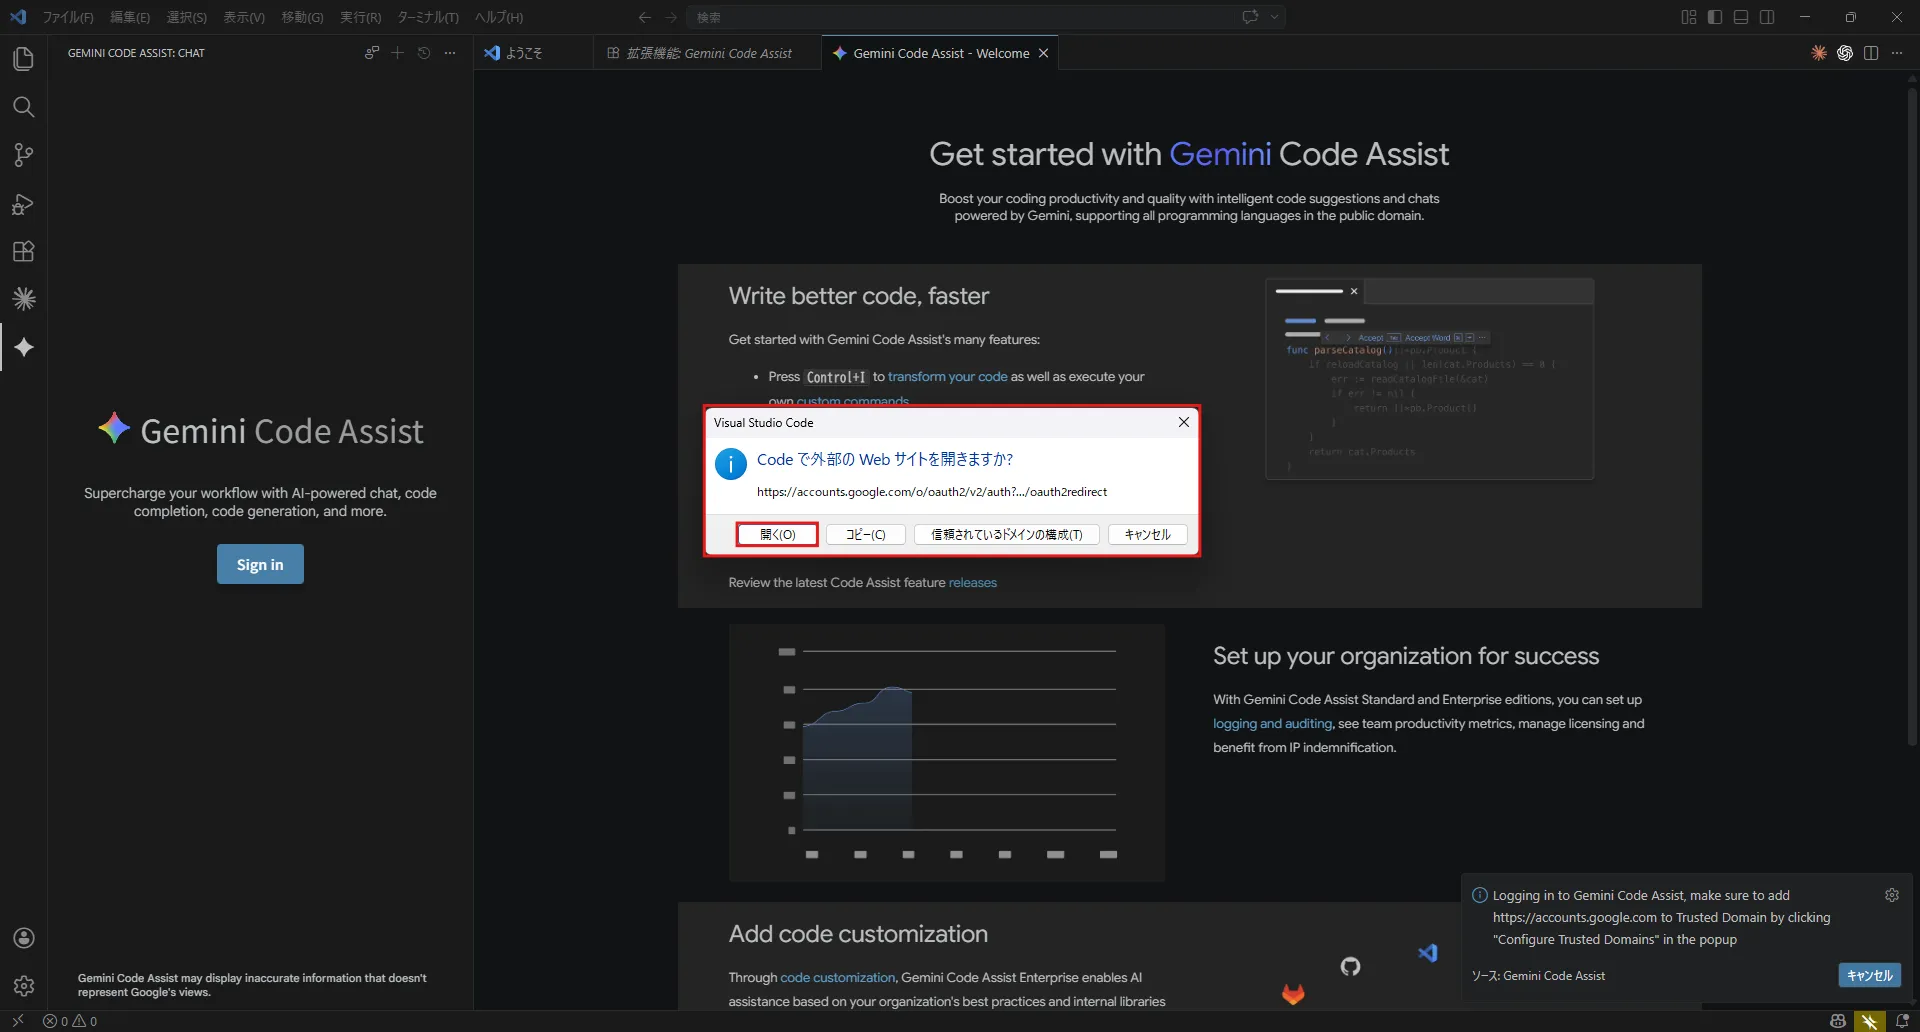Open the Extensions view

click(23, 251)
